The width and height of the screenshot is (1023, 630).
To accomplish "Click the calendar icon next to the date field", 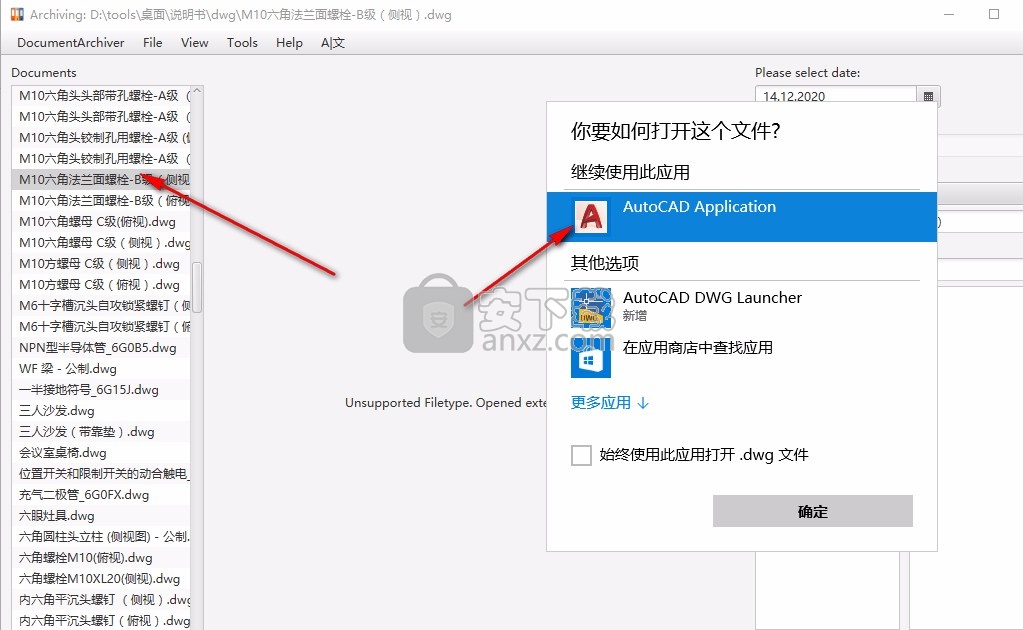I will 928,97.
